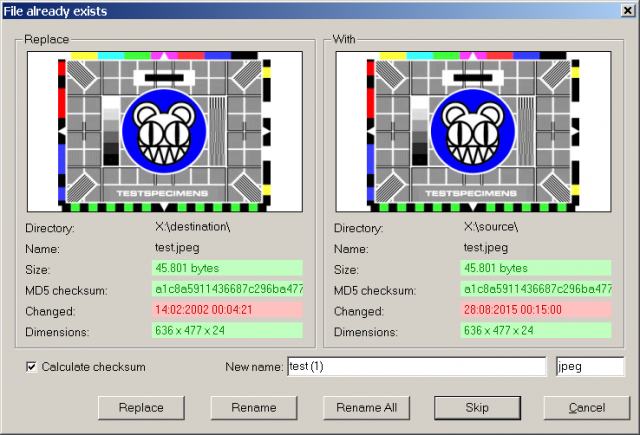Image resolution: width=640 pixels, height=435 pixels.
Task: Toggle the Calculate checksum checkbox
Action: [x=31, y=367]
